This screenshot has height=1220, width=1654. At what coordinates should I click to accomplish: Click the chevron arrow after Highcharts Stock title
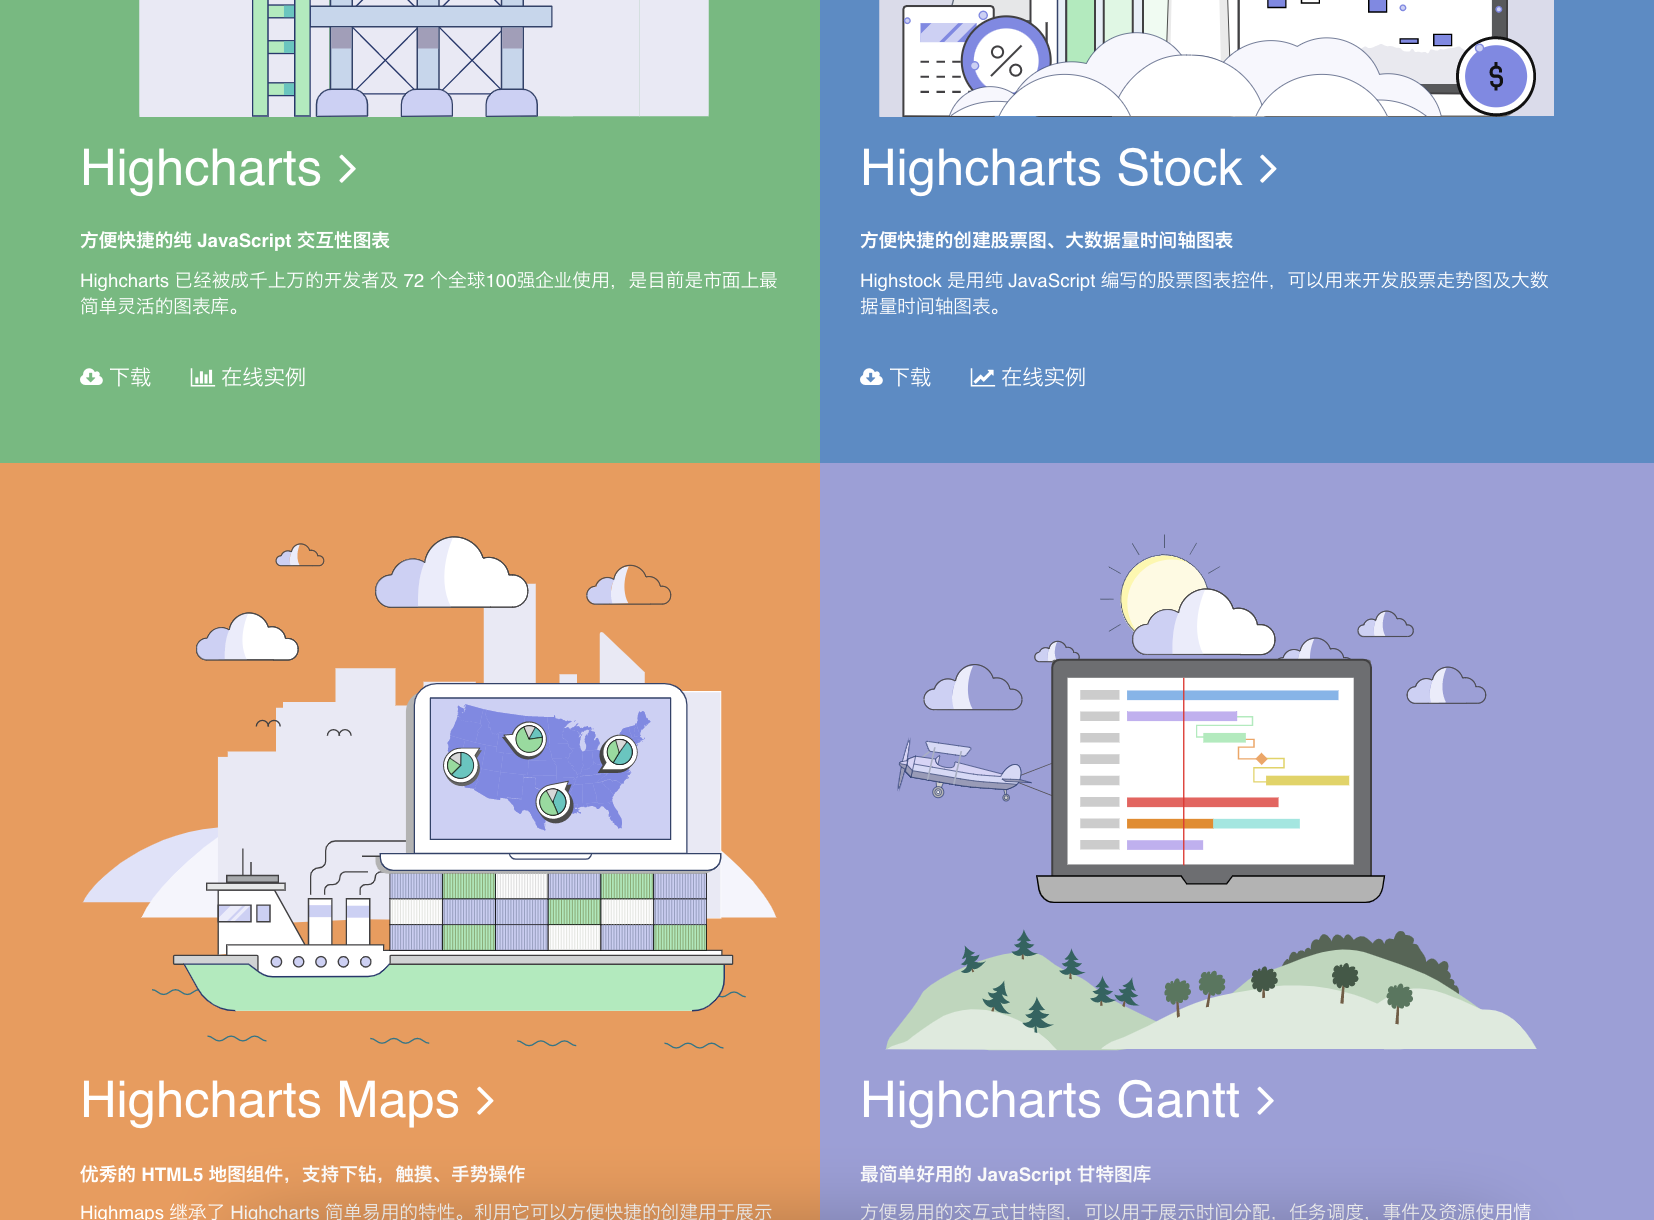[x=1268, y=169]
